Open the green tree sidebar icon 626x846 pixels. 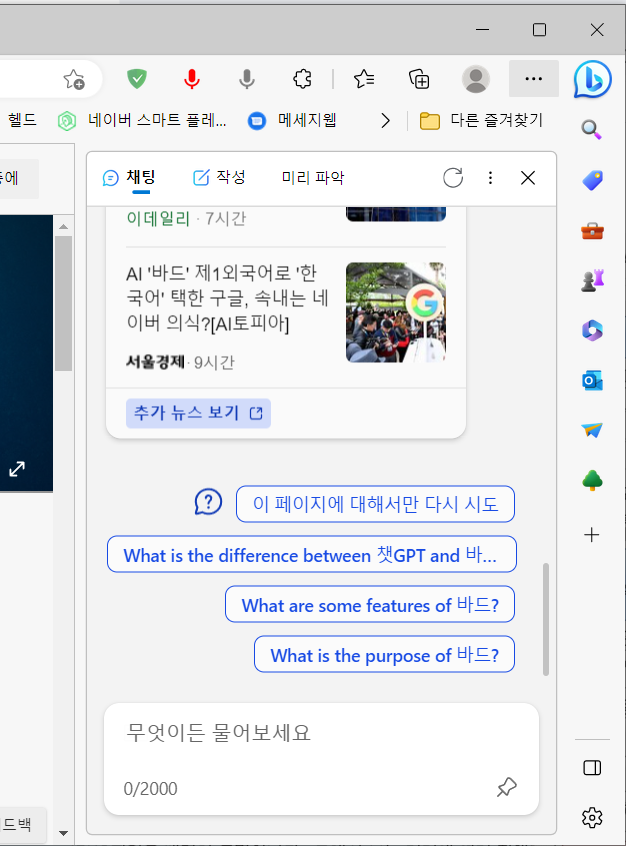tap(592, 480)
